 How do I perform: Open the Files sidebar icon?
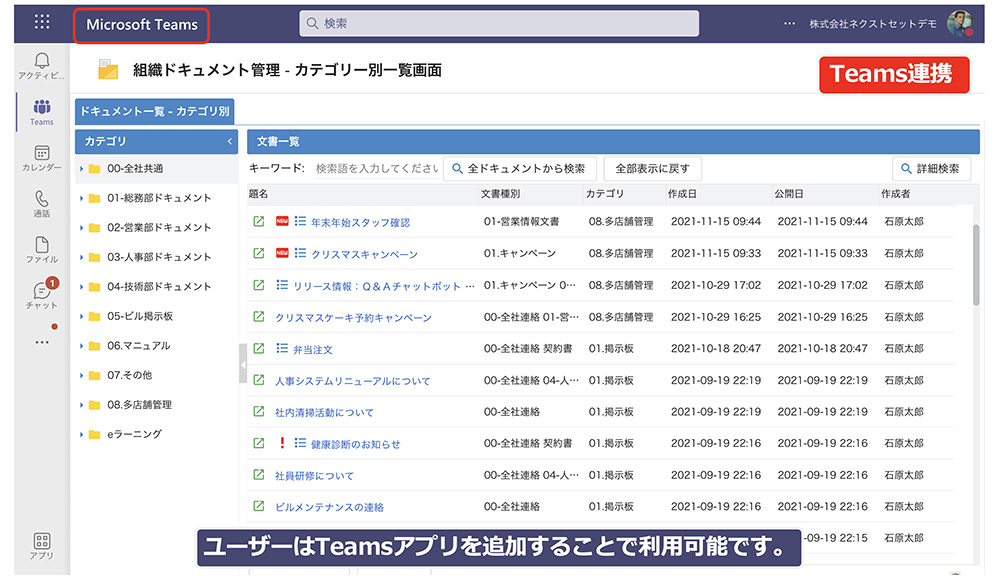click(42, 245)
